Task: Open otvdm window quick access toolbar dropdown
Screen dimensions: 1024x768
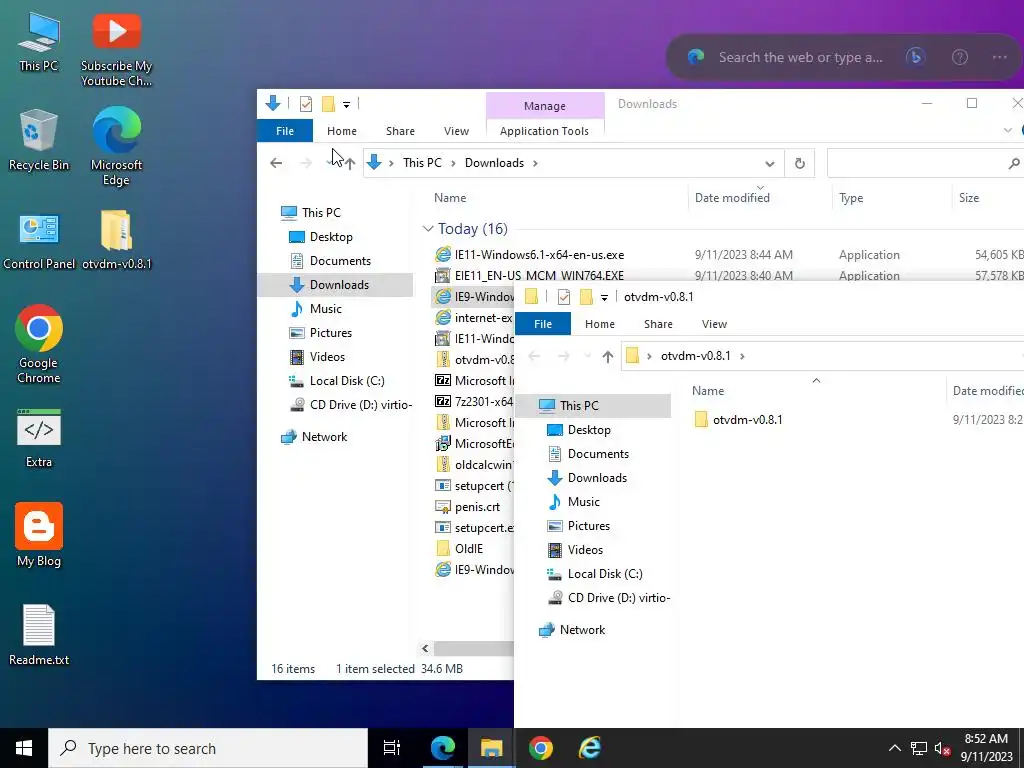Action: pyautogui.click(x=604, y=298)
